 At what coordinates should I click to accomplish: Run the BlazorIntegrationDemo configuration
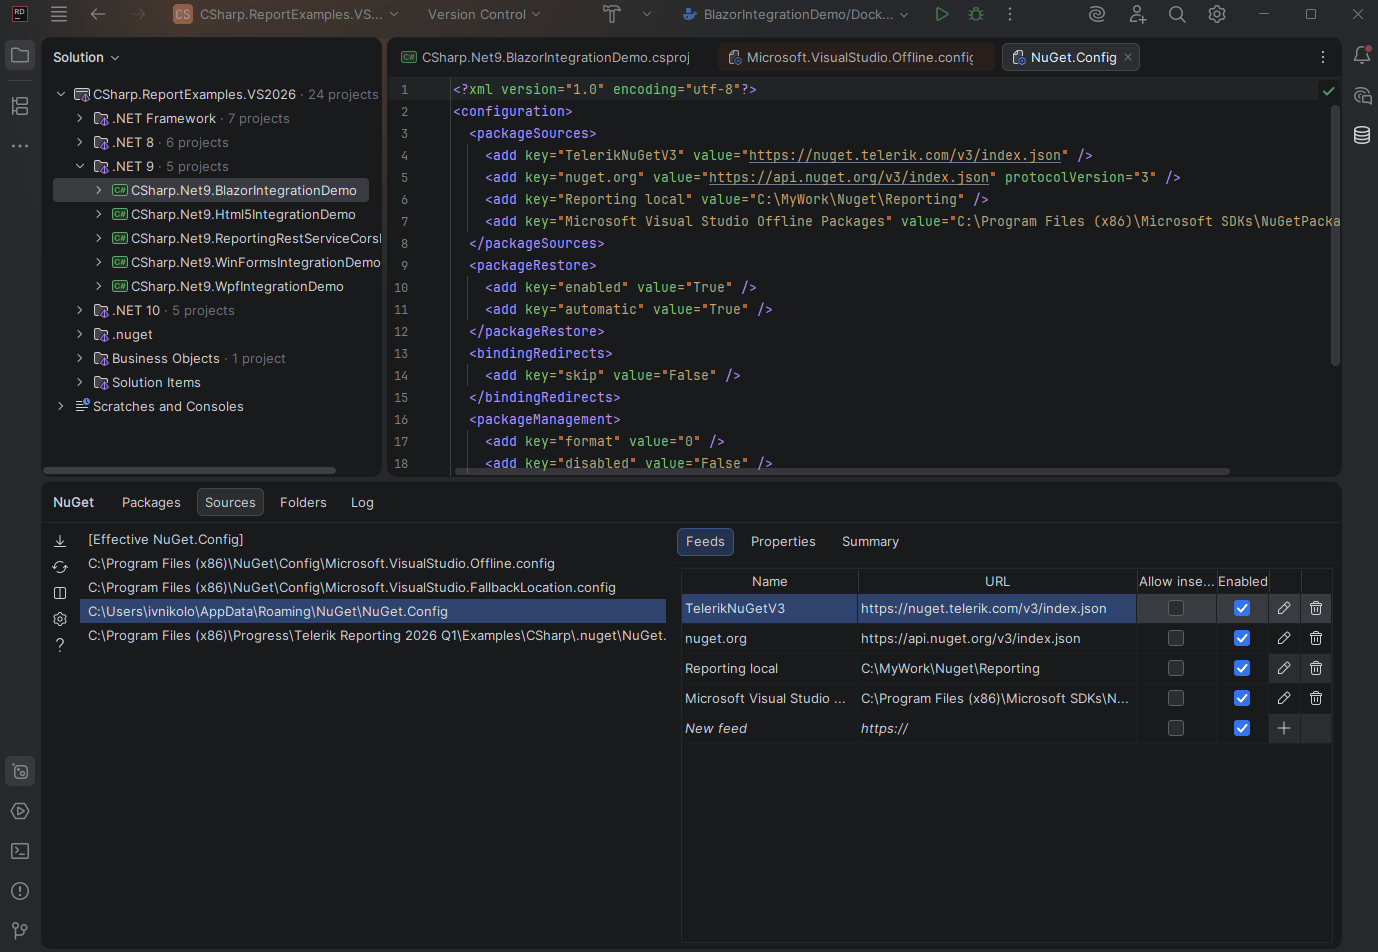(x=941, y=14)
